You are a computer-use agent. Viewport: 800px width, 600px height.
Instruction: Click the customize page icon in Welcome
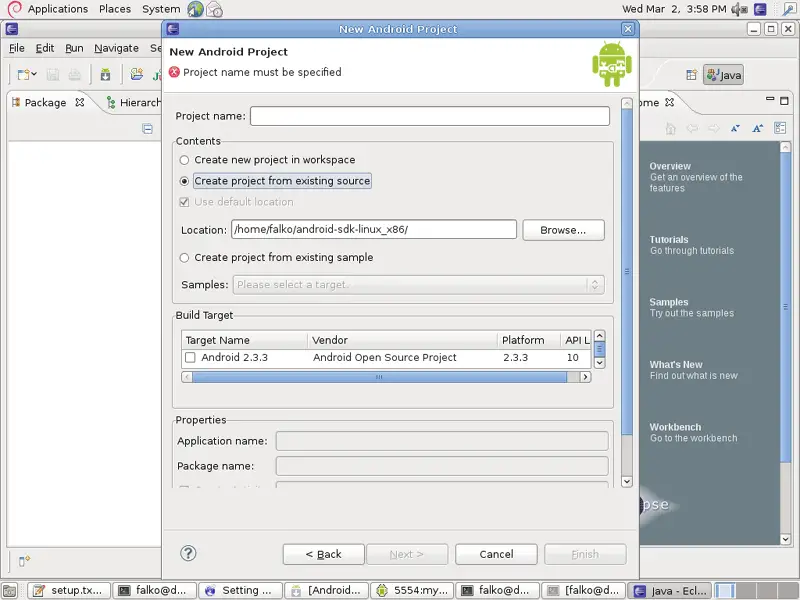[780, 128]
